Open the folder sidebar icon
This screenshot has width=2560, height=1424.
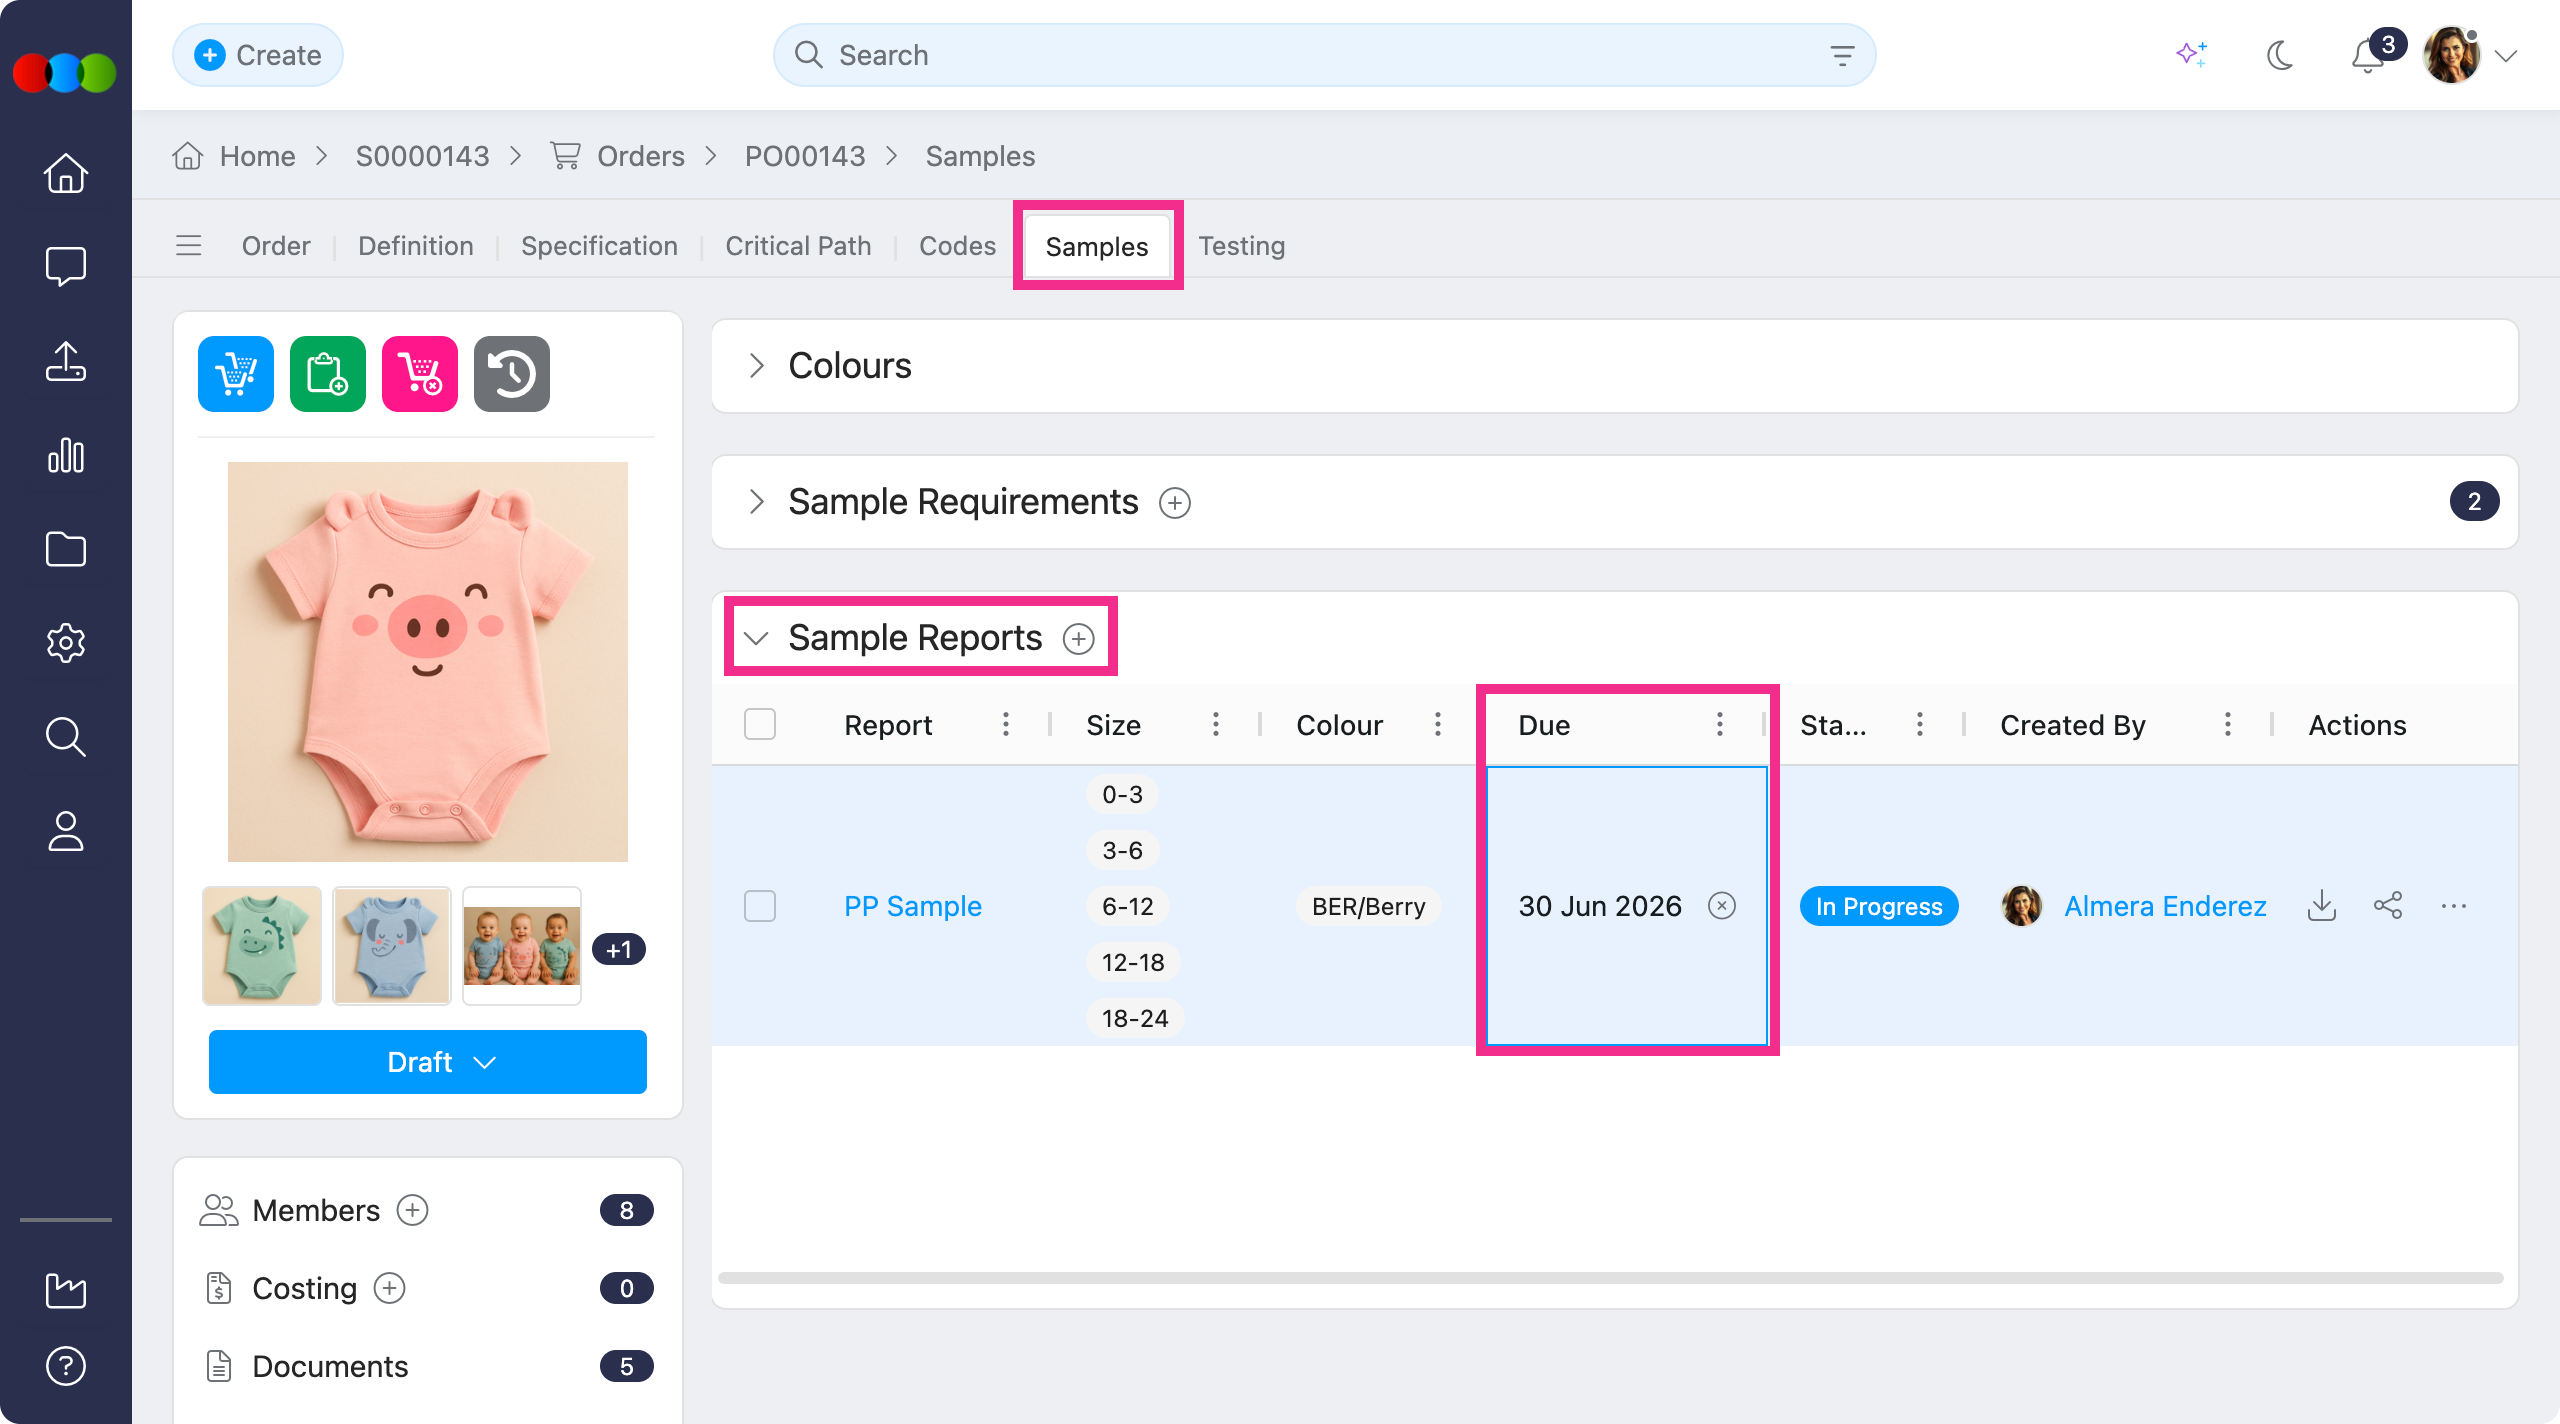coord(66,549)
